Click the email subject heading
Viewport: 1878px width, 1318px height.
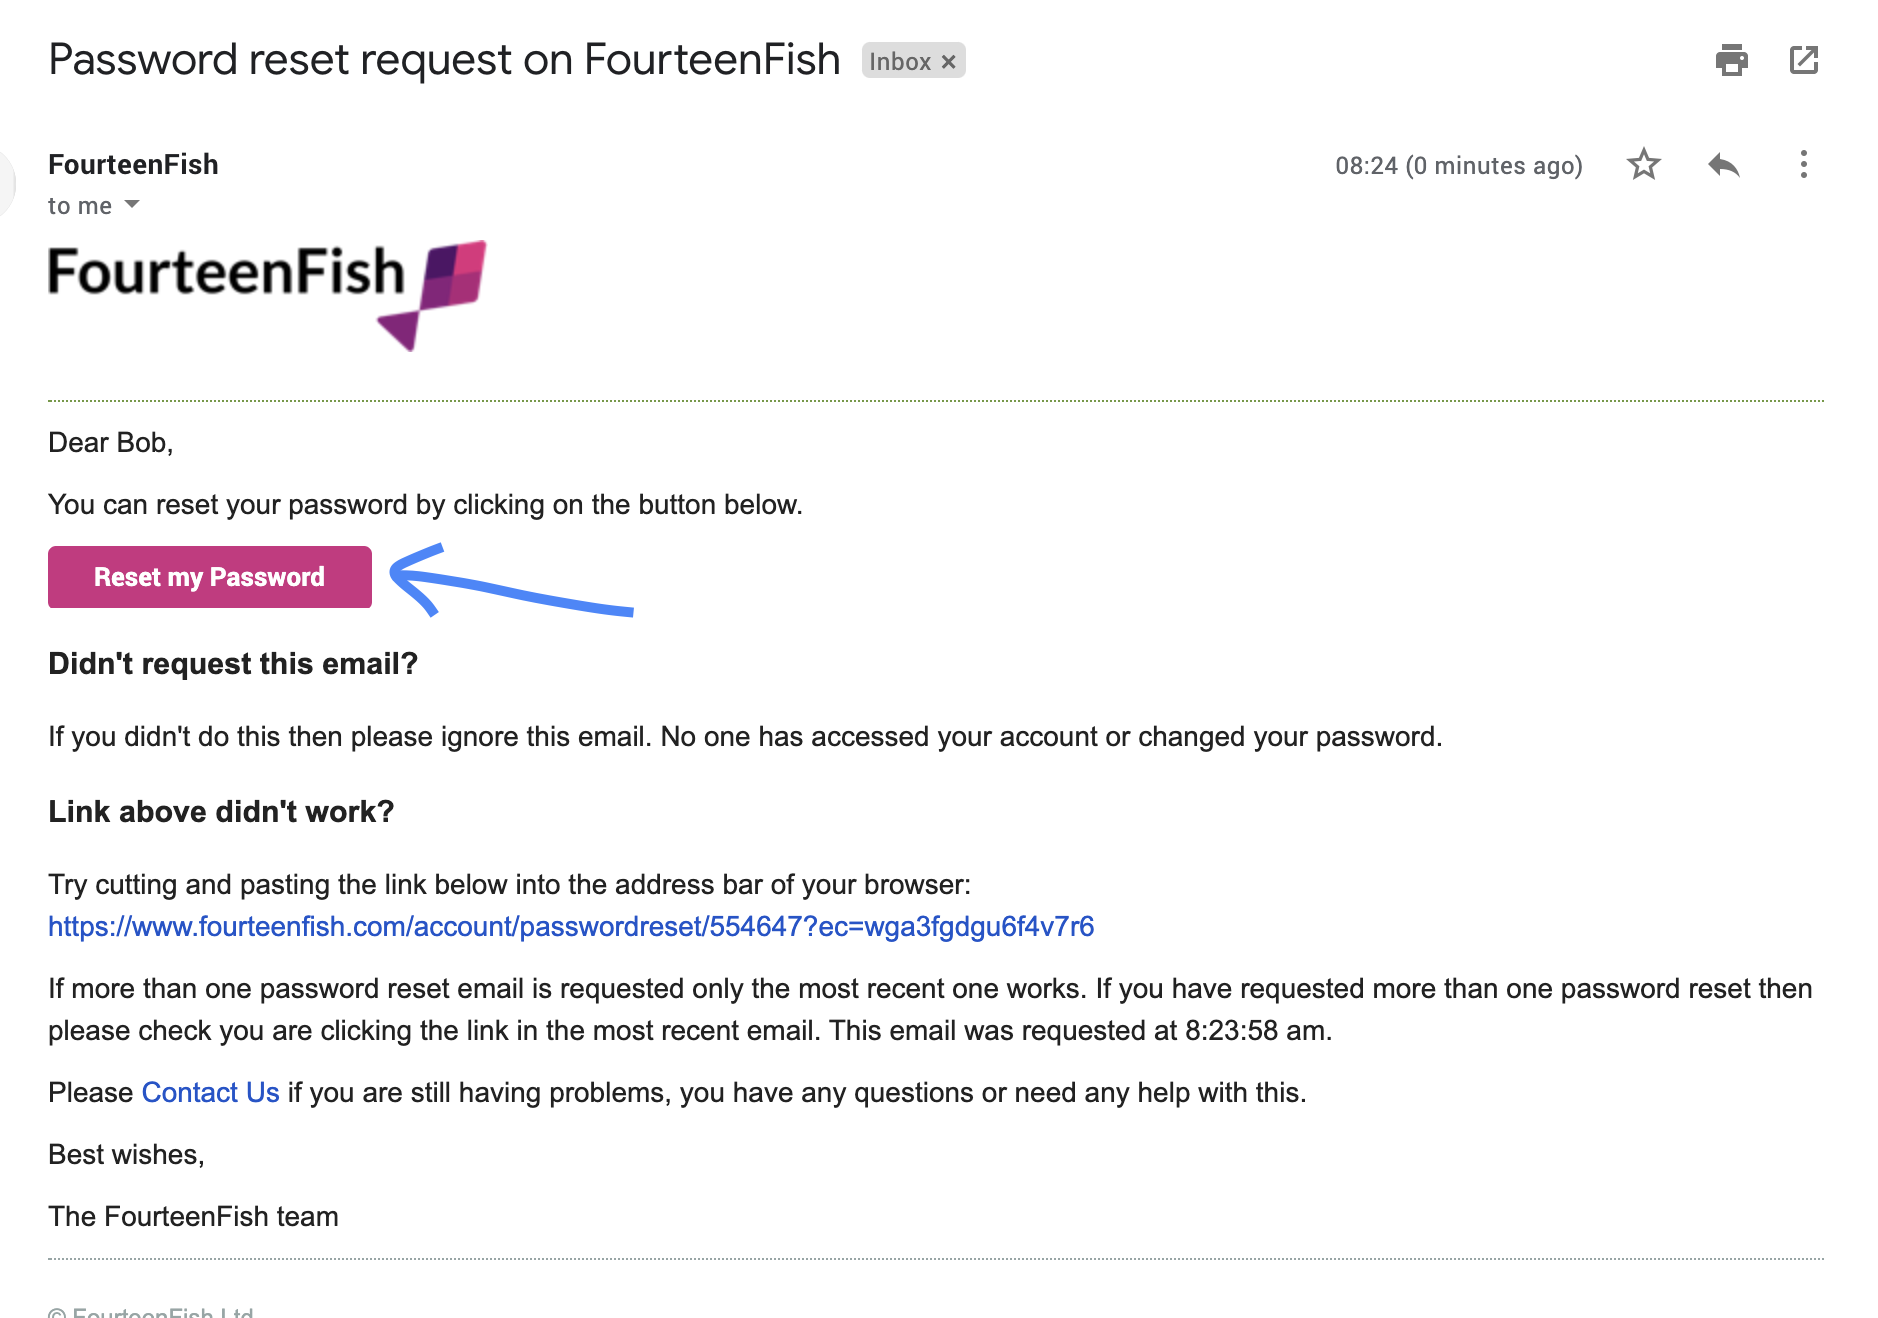tap(444, 60)
